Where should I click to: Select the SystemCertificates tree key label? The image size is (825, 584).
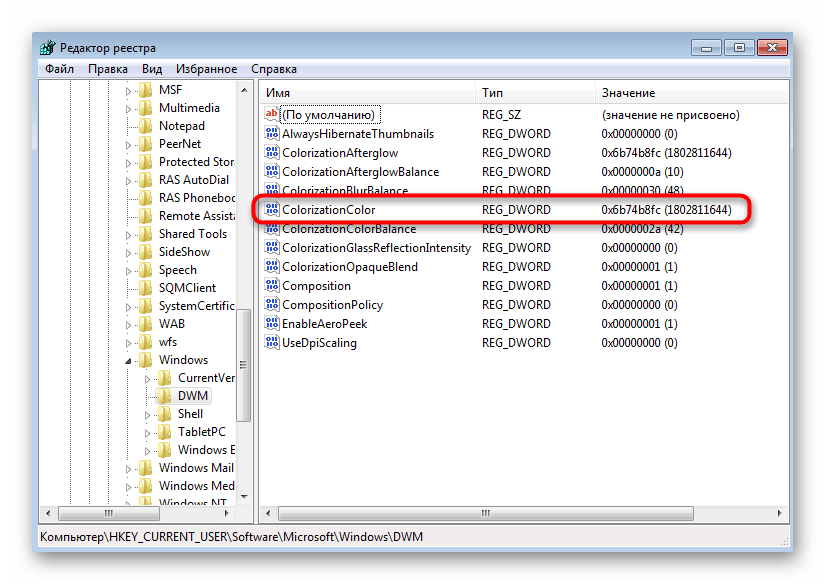(x=196, y=306)
